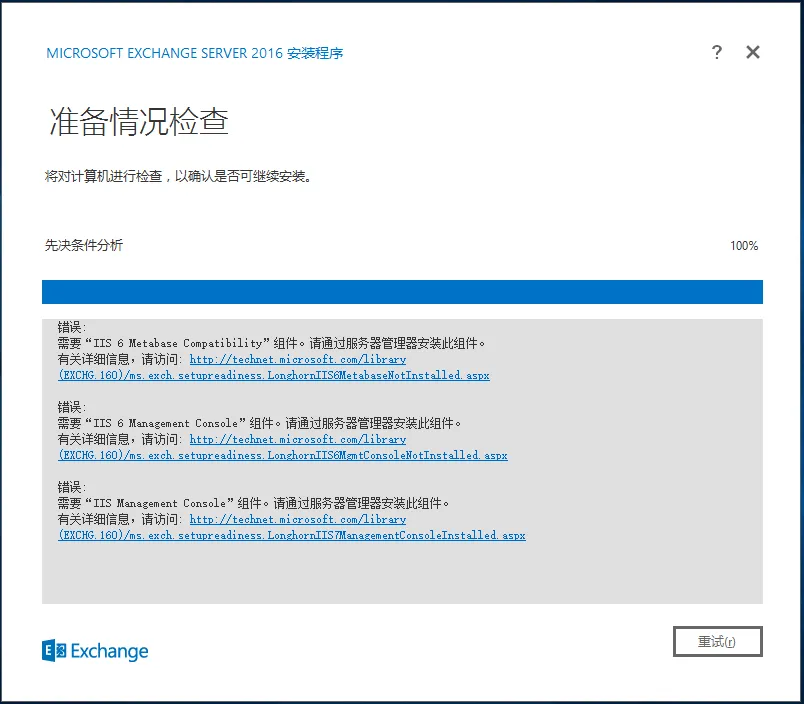This screenshot has height=704, width=804.
Task: Select the 准备情况检查 heading
Action: pyautogui.click(x=138, y=122)
